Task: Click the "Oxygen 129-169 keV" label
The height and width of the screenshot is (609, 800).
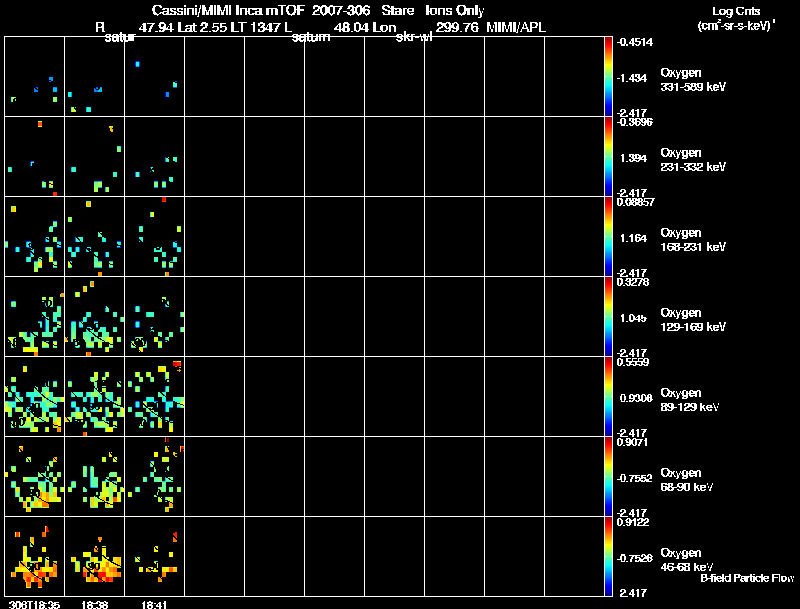Action: [693, 320]
